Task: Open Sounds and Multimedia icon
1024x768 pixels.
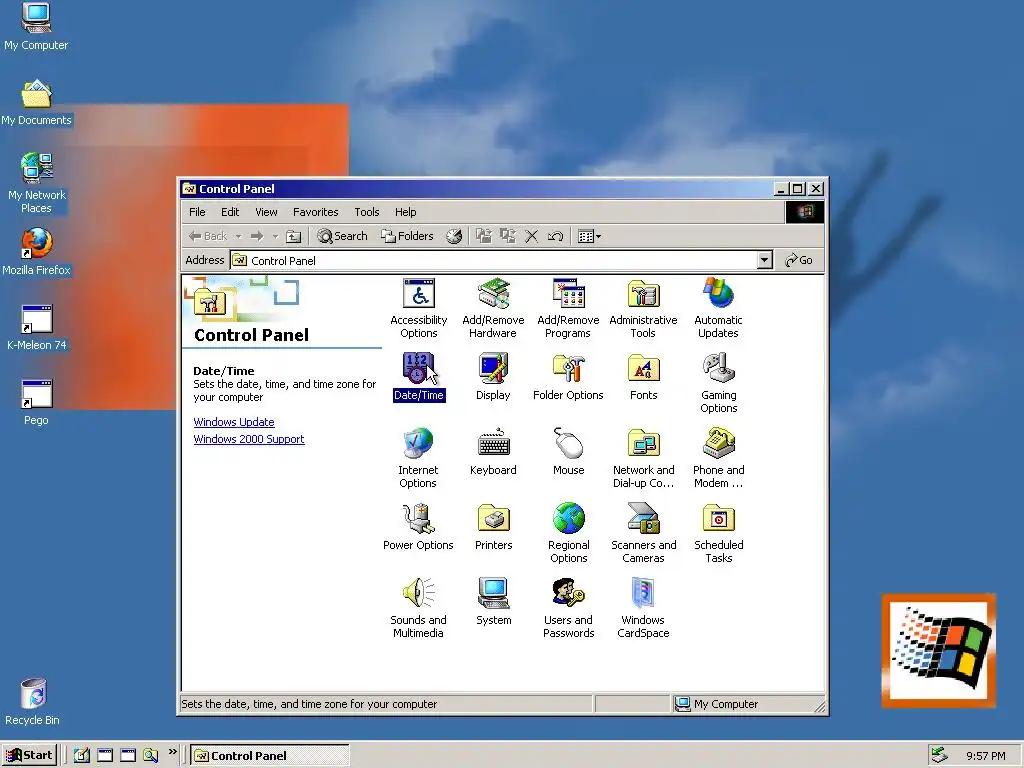Action: pyautogui.click(x=418, y=609)
